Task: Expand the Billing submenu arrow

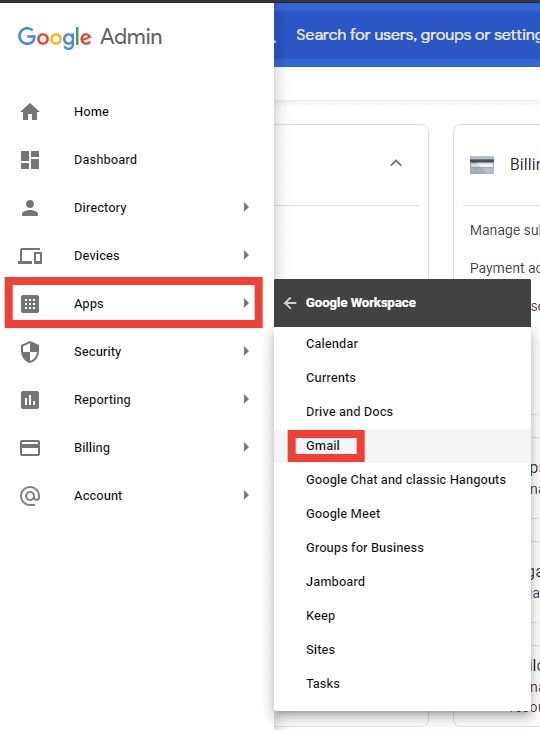Action: (246, 447)
